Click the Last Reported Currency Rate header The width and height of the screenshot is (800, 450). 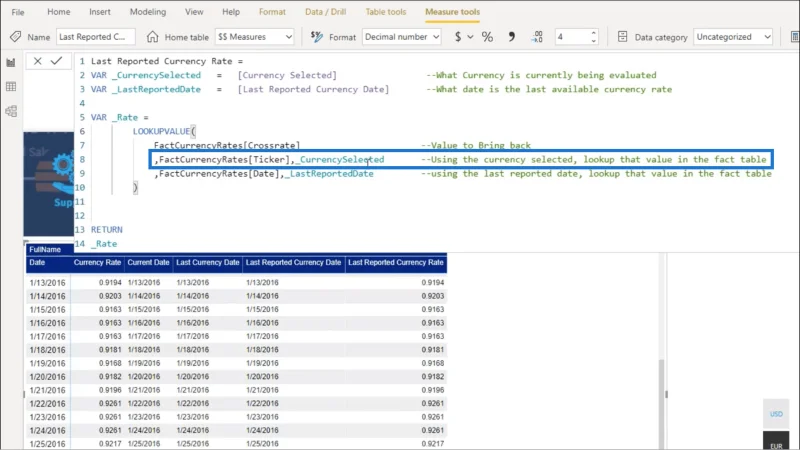pos(395,263)
